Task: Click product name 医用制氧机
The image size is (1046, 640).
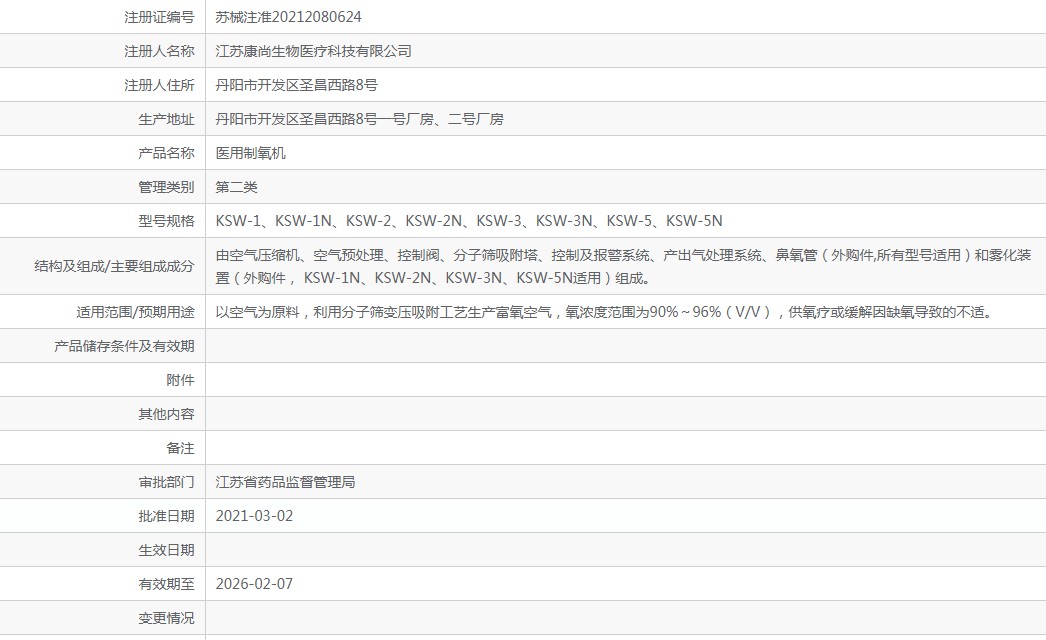Action: 250,153
